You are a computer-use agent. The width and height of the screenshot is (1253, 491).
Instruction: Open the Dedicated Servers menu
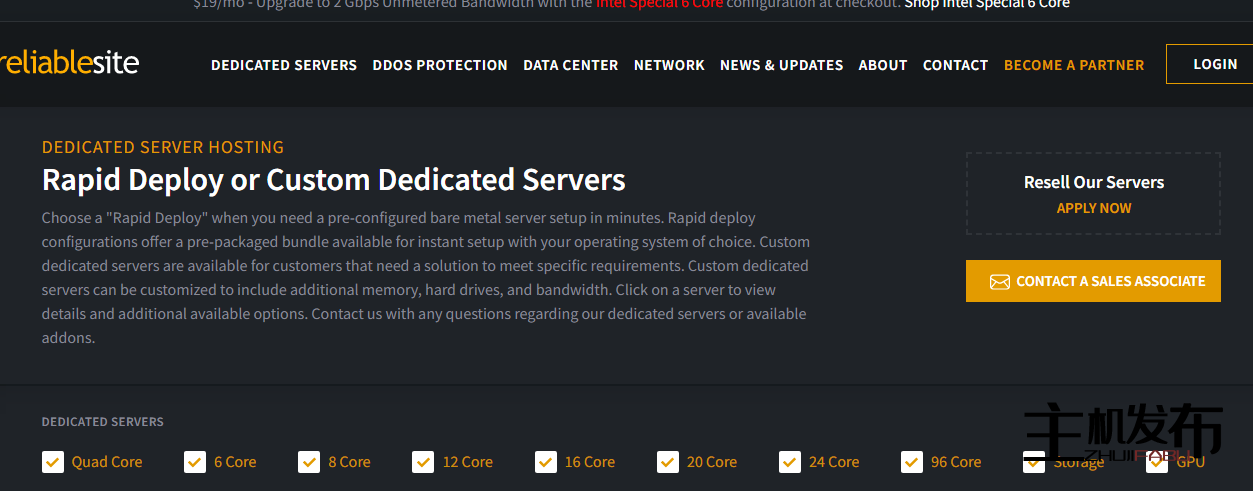pos(284,65)
